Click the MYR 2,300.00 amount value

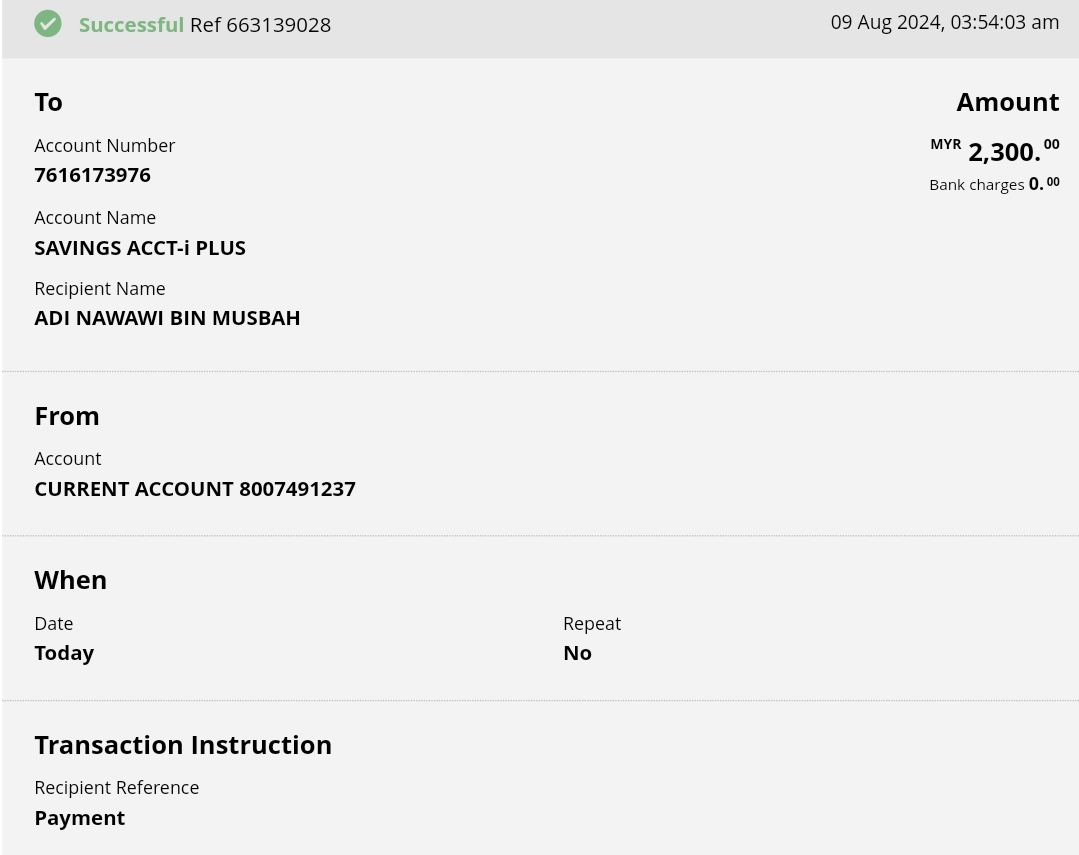point(1003,152)
